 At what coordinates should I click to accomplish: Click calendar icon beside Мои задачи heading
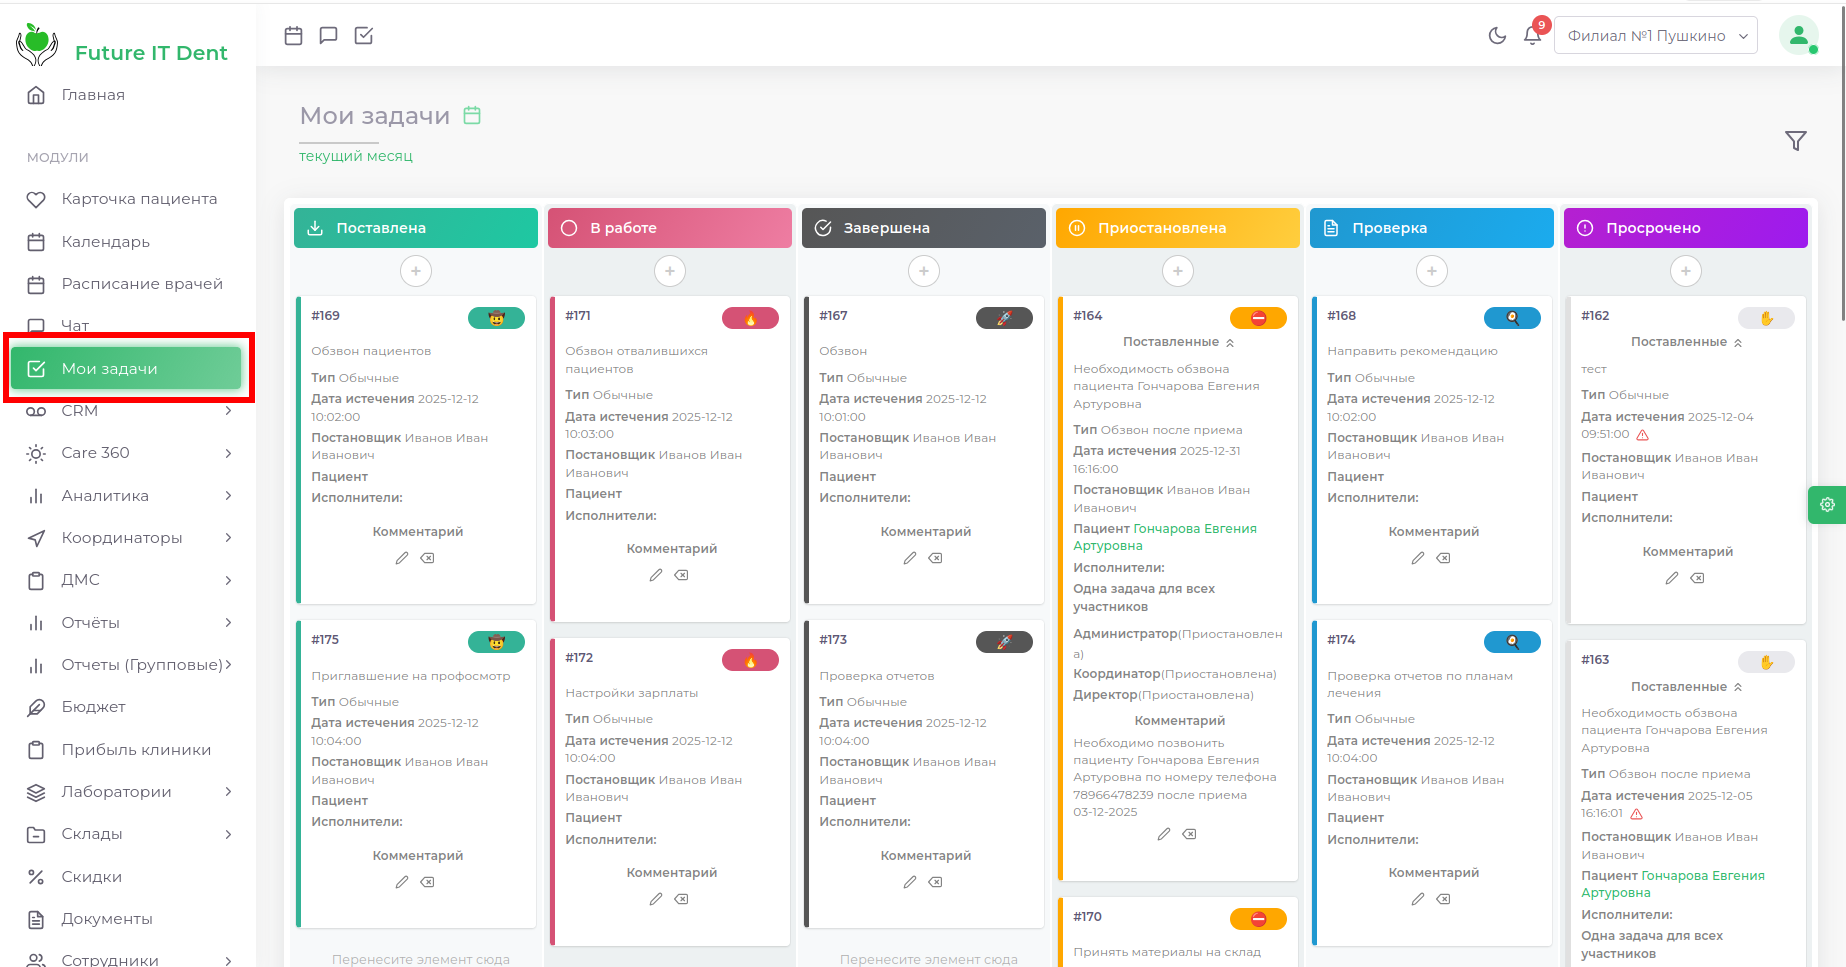[472, 116]
